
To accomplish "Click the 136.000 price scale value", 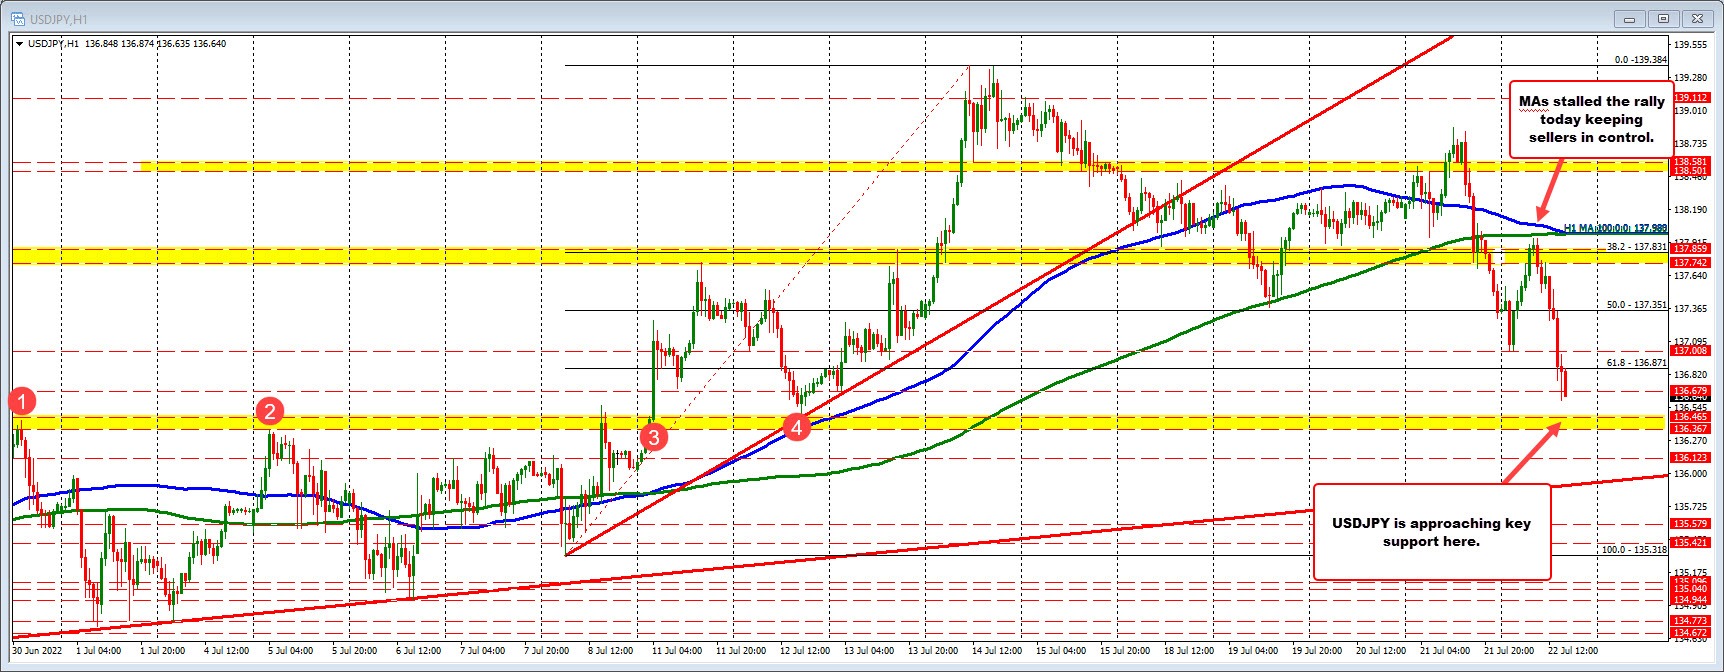I will [1692, 473].
